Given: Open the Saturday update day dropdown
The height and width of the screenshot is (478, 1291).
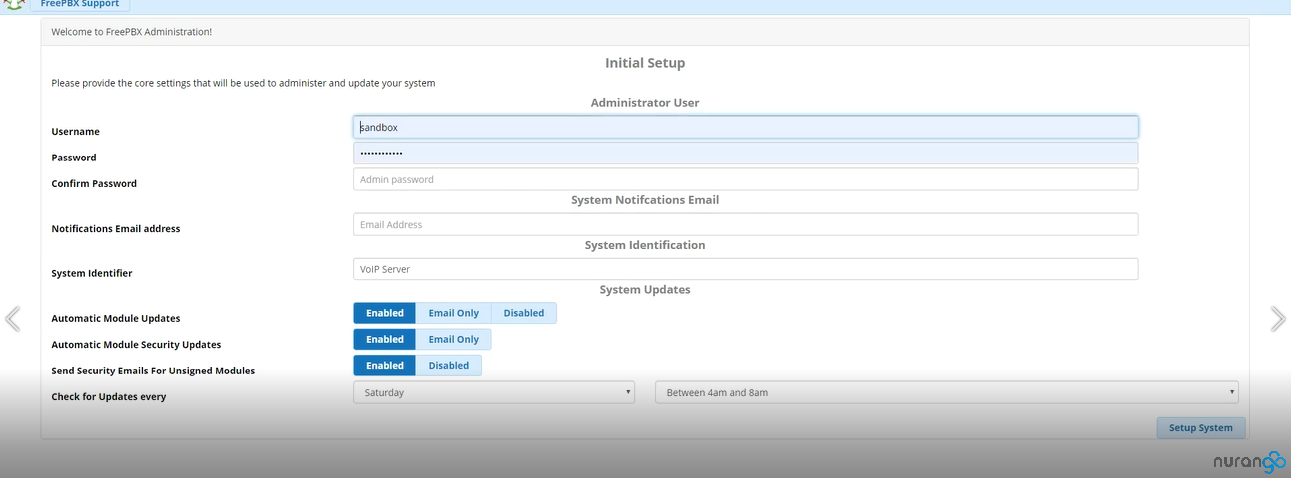Looking at the screenshot, I should coord(494,392).
